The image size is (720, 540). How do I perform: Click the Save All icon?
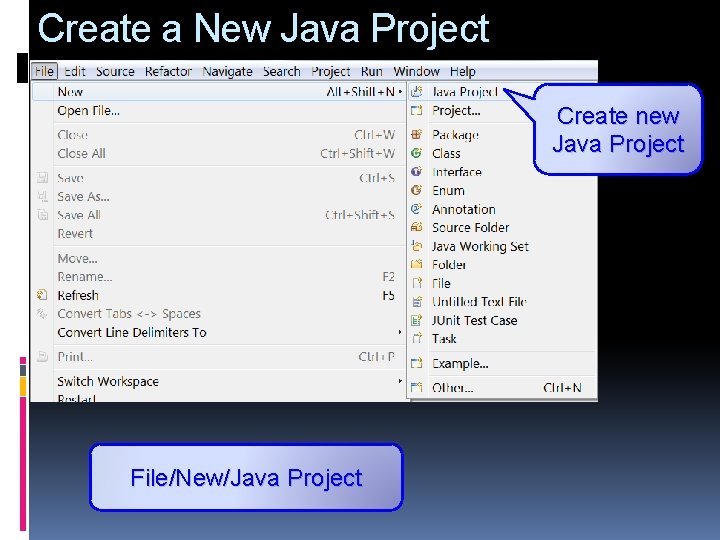coord(42,215)
